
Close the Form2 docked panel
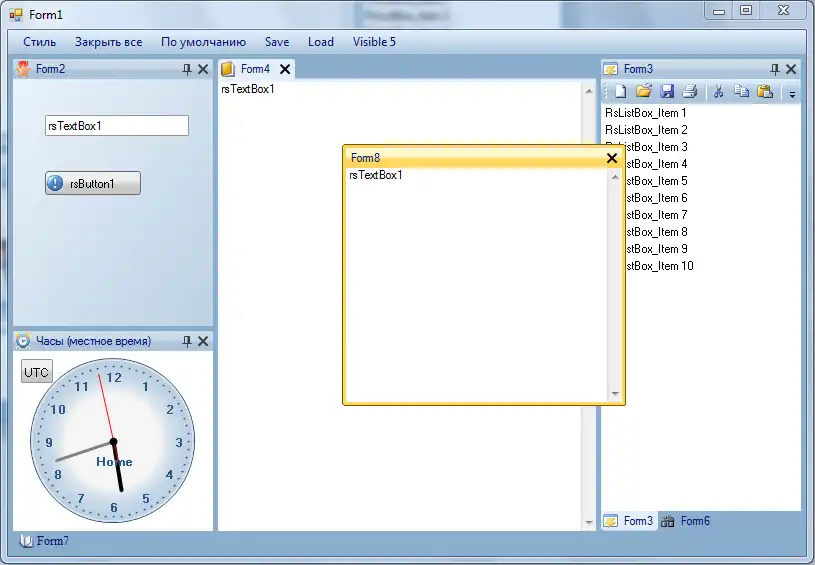[x=203, y=69]
